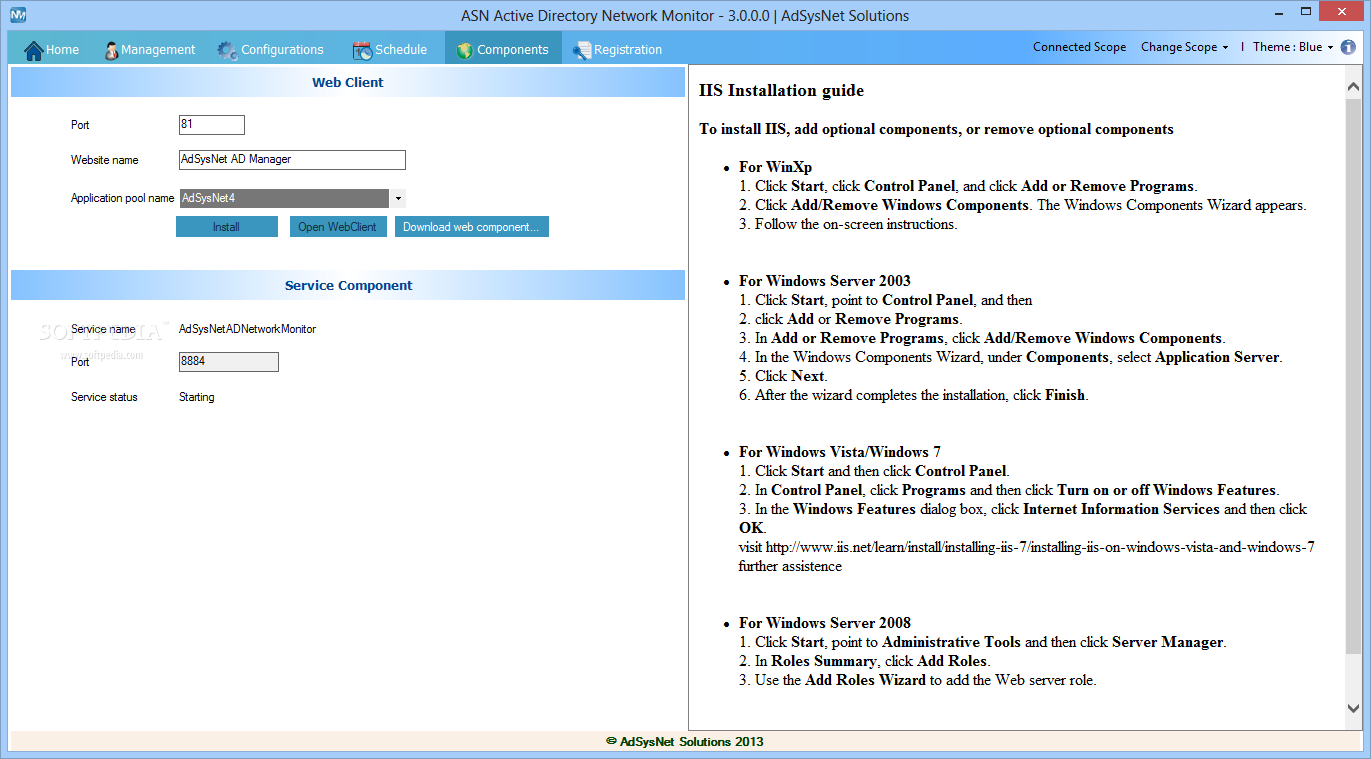Click the Application pool name label

click(x=123, y=198)
